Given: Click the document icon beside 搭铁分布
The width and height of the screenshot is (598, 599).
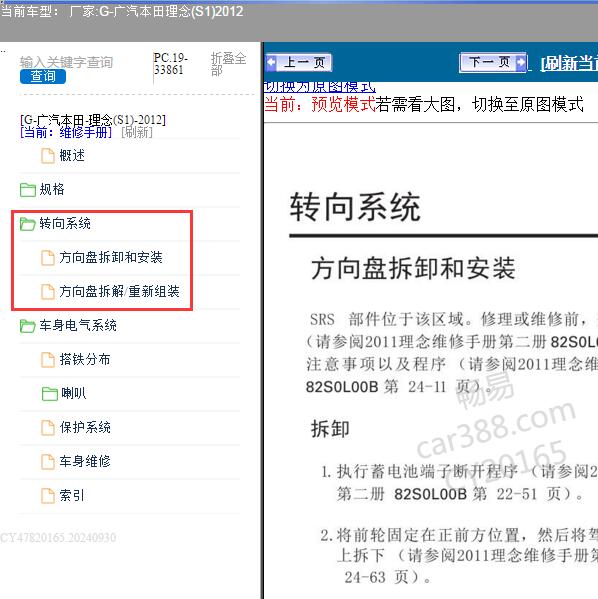Looking at the screenshot, I should tap(48, 360).
